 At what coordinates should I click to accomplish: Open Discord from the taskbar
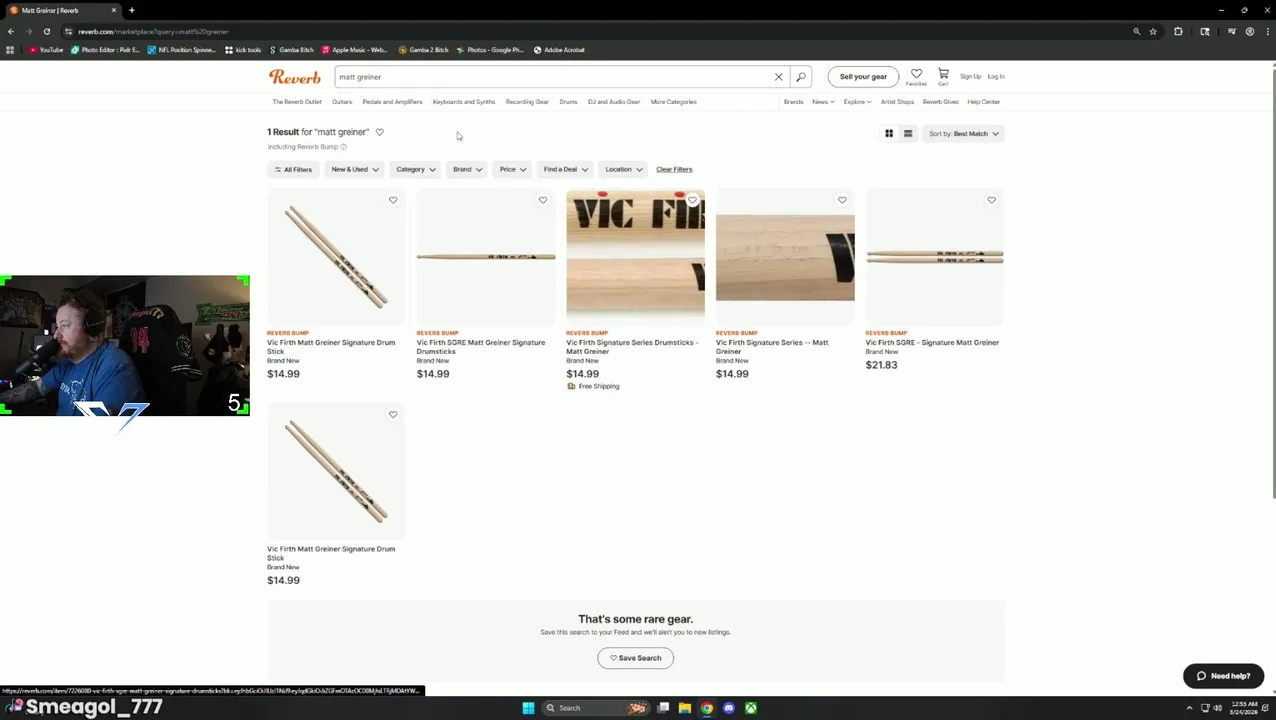729,708
